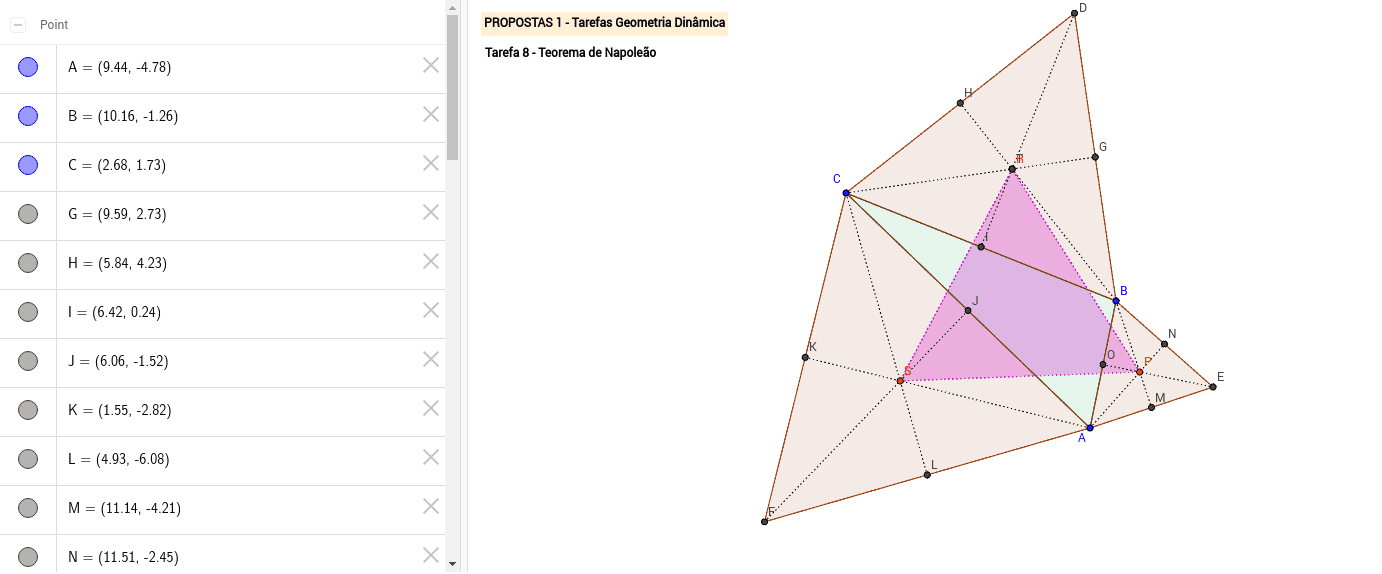Show point G using its visibility circle

click(28, 214)
